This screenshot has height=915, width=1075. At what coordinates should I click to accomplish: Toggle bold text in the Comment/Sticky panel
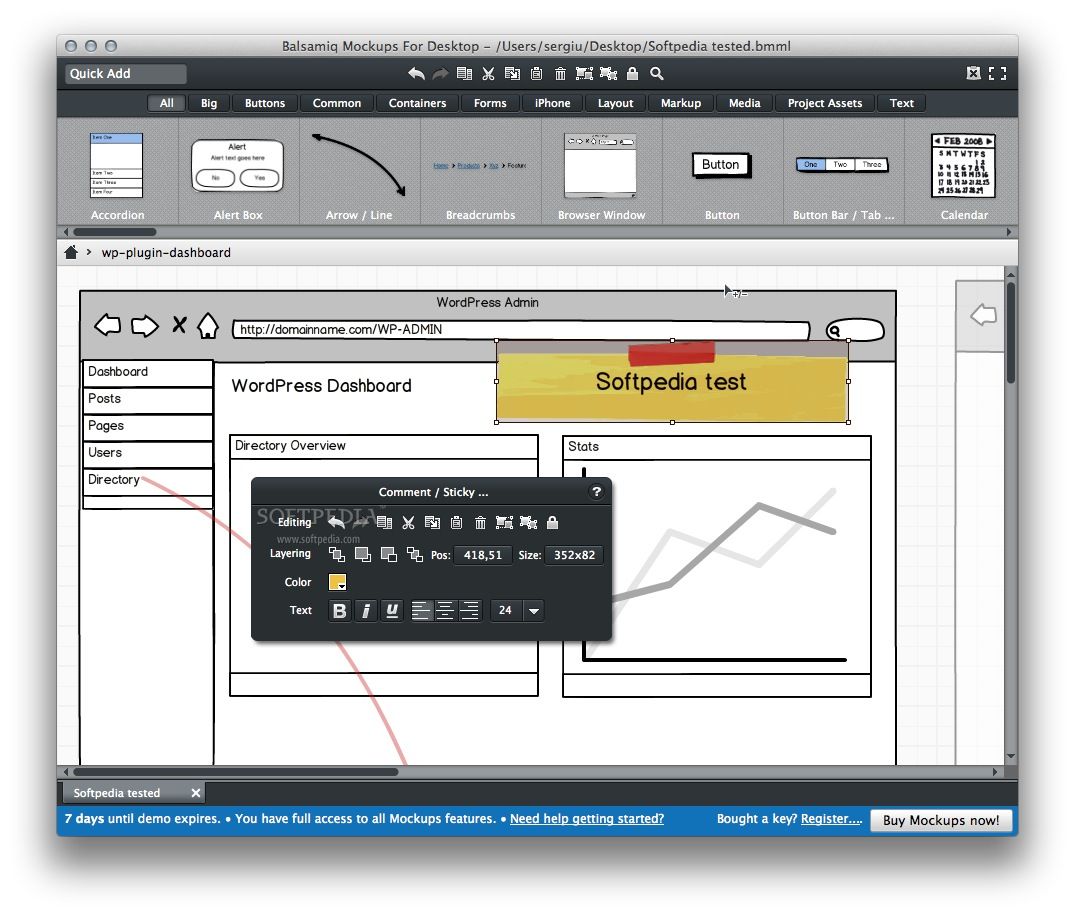pos(339,611)
